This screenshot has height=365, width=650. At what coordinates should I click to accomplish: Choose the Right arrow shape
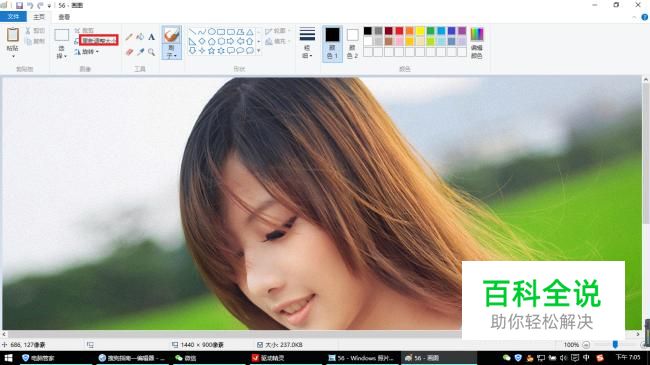click(x=230, y=41)
